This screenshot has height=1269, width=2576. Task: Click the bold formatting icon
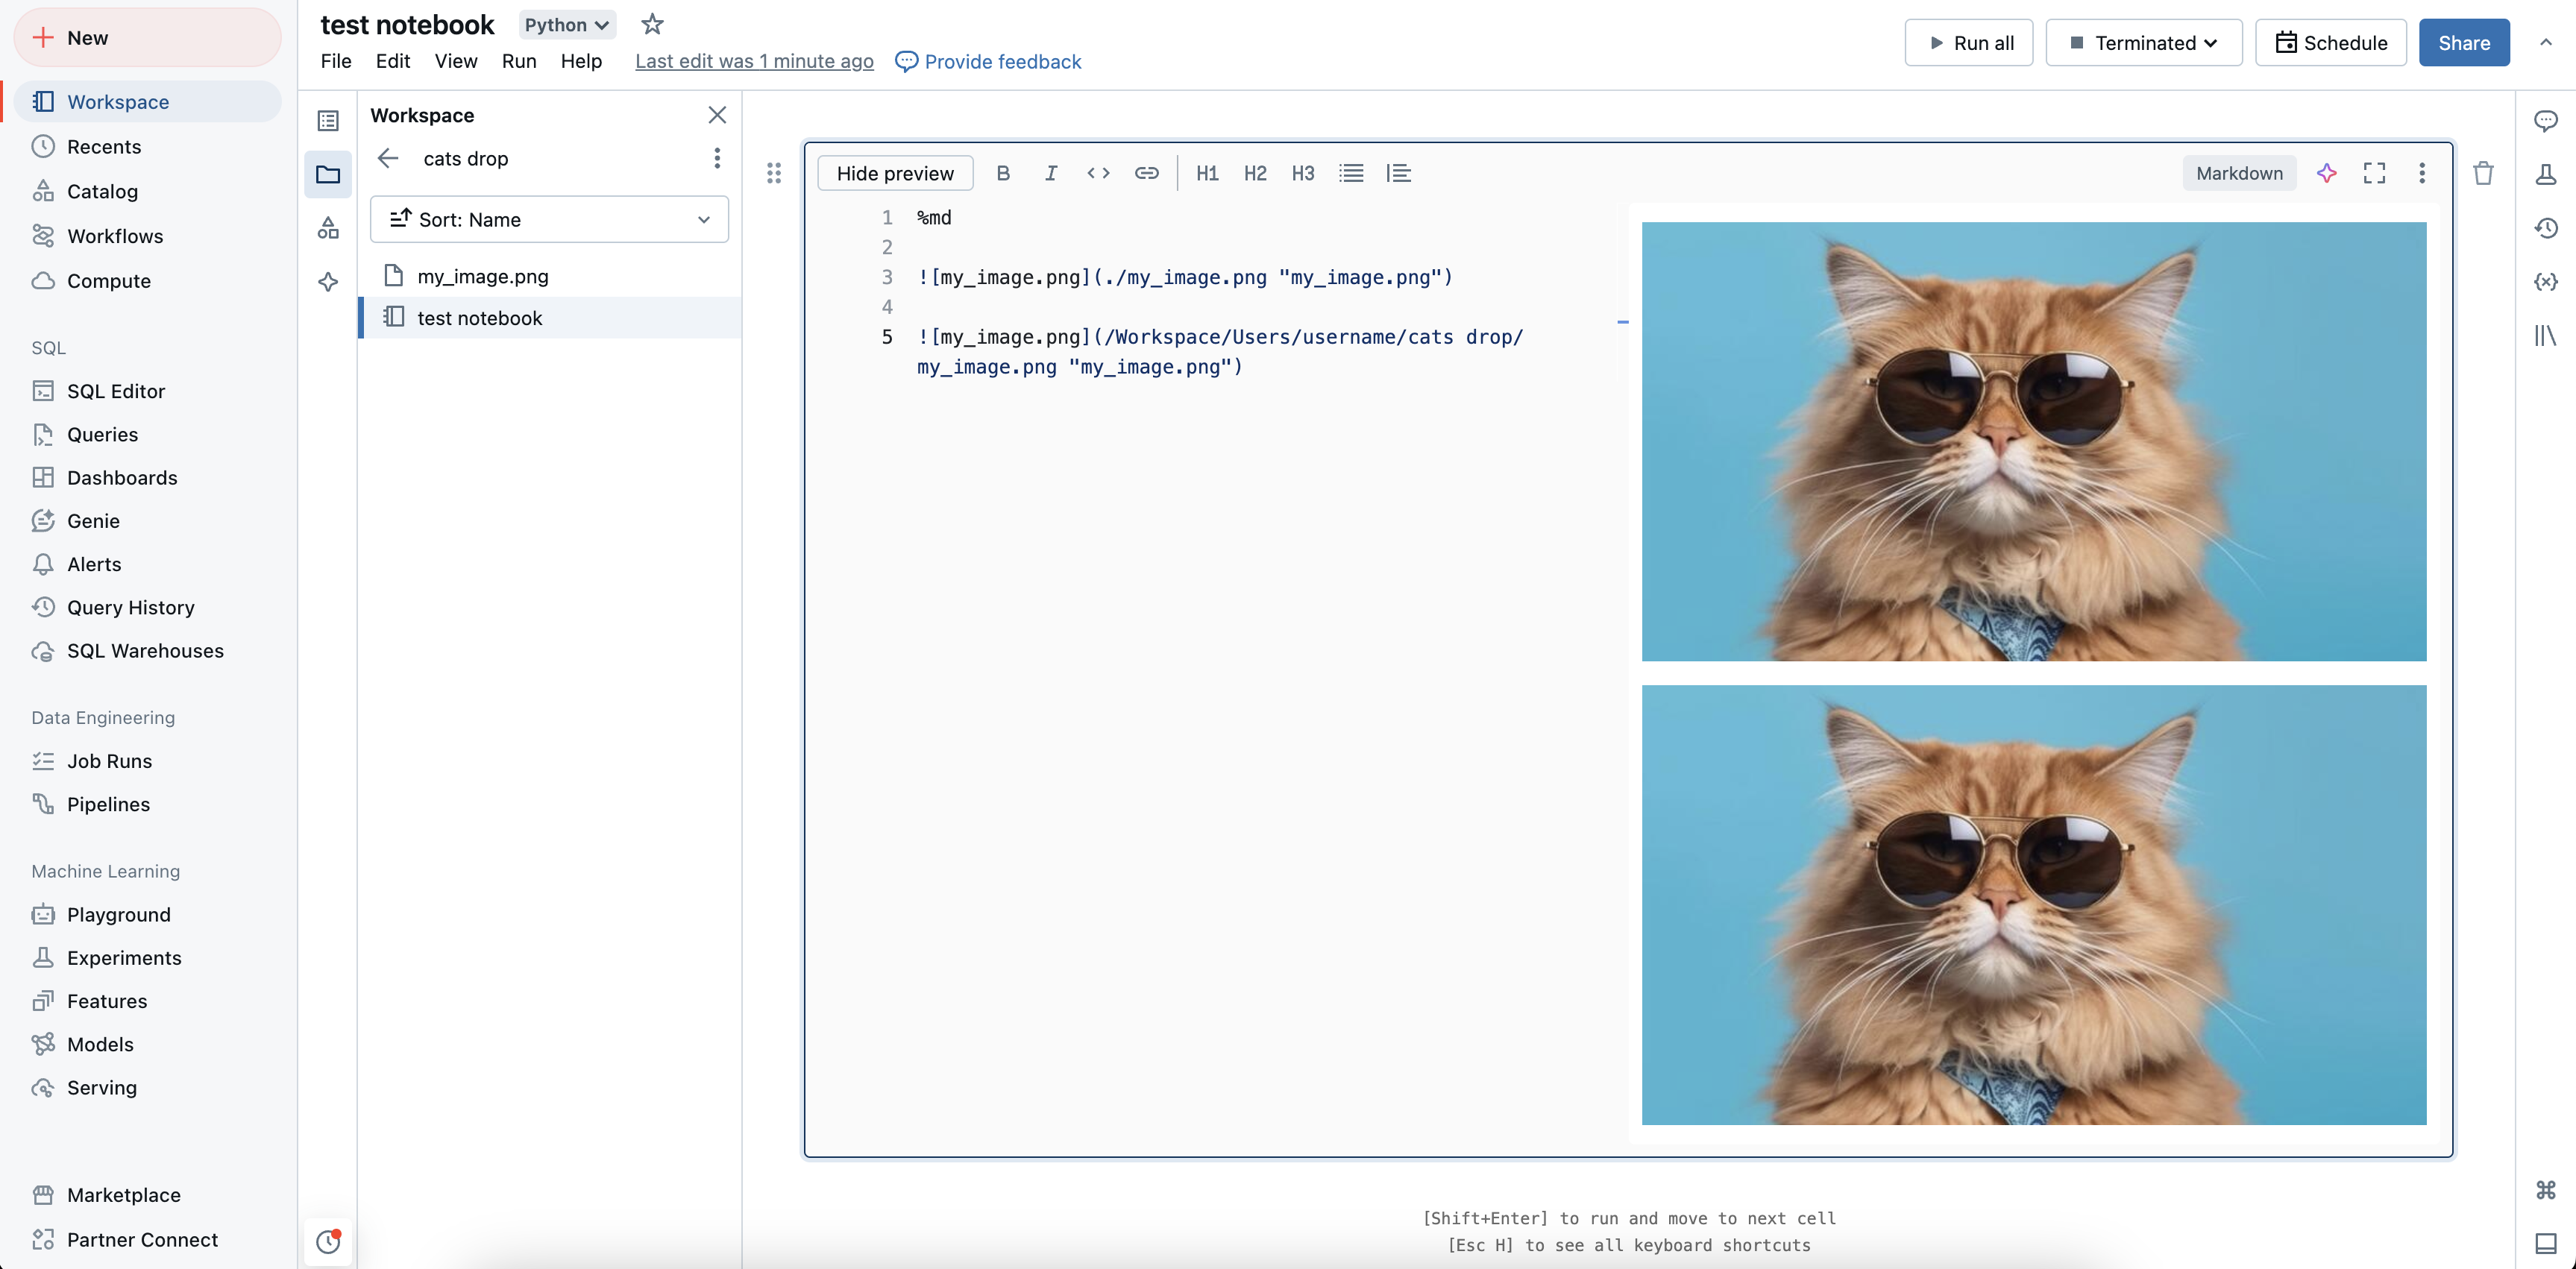coord(1002,172)
